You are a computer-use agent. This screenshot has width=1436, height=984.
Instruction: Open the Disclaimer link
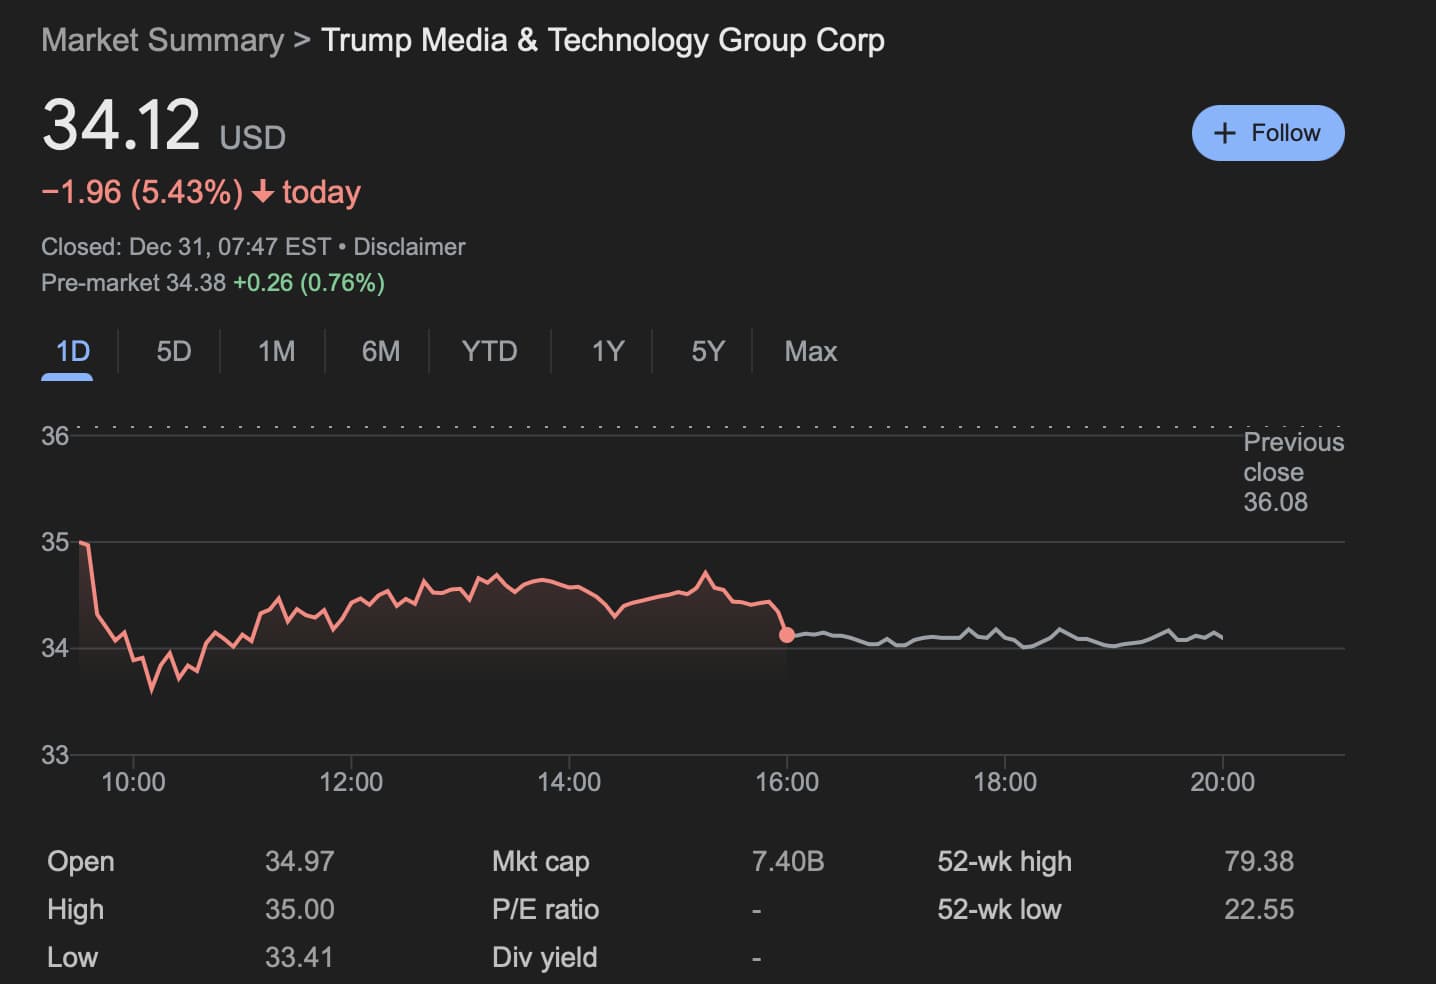[408, 246]
